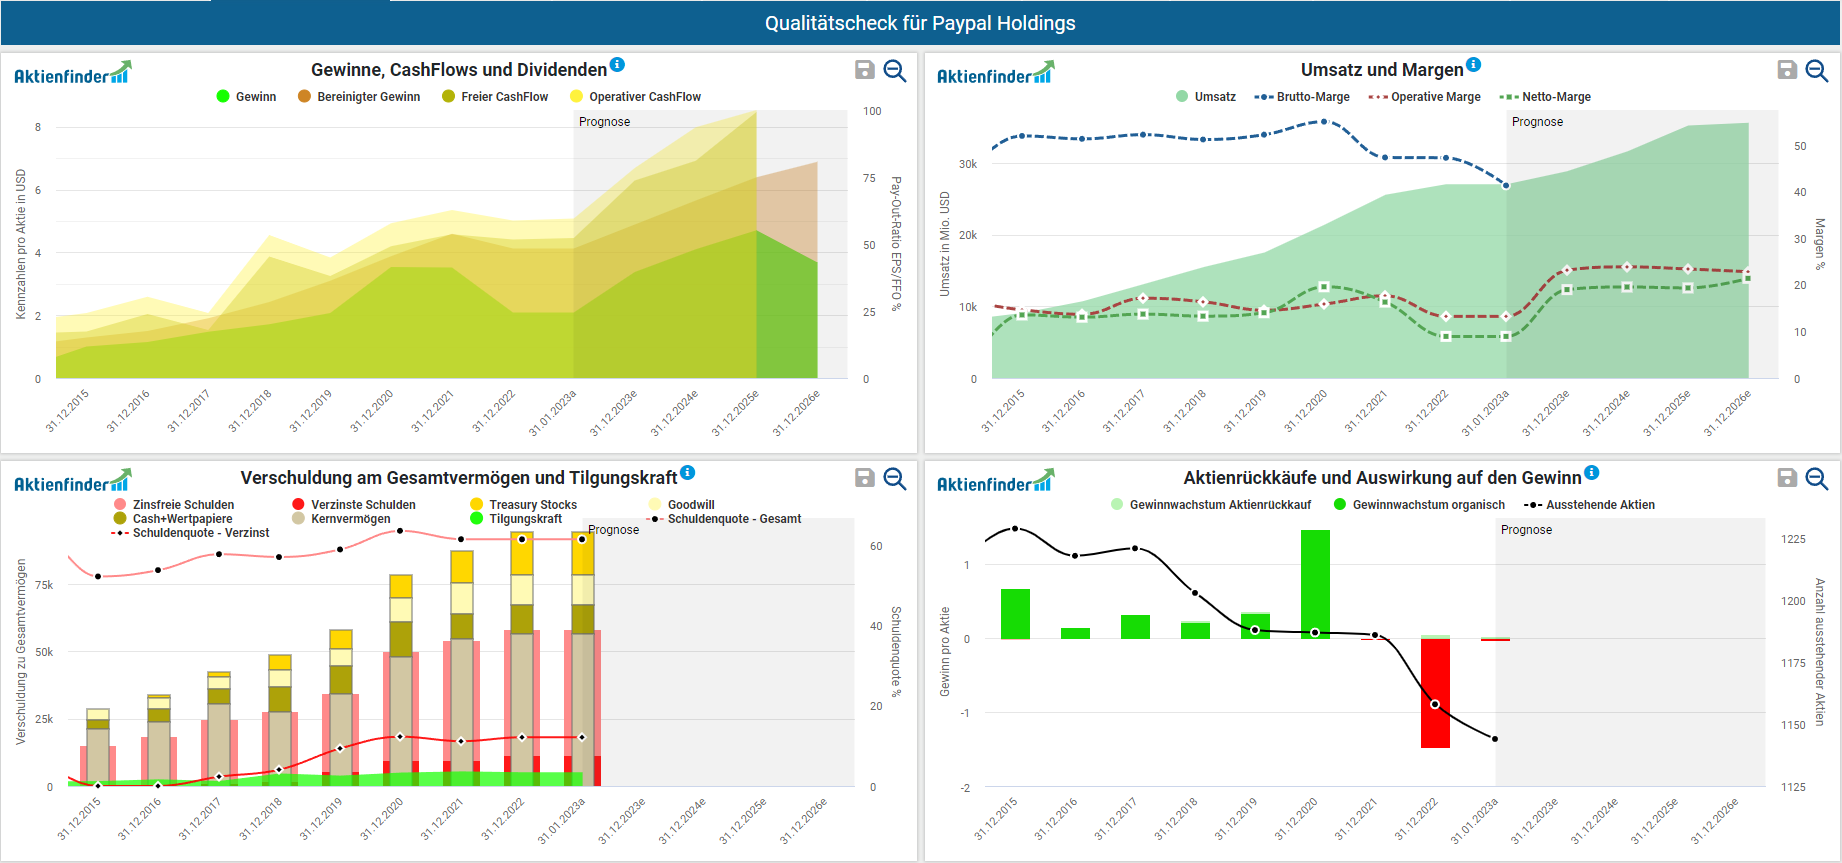Click magnifier icon on Aktienrückkäufe chart

[x=1817, y=479]
